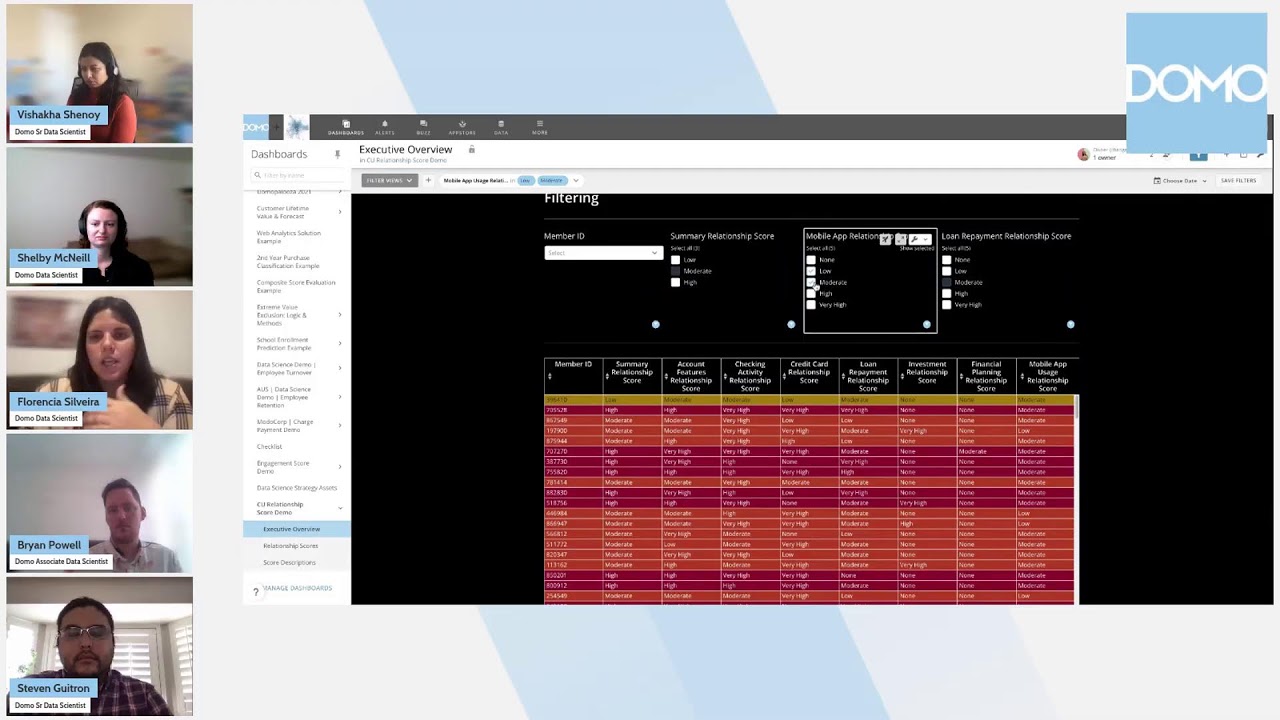This screenshot has width=1280, height=720.
Task: Open Relationship Scores page
Action: (291, 546)
